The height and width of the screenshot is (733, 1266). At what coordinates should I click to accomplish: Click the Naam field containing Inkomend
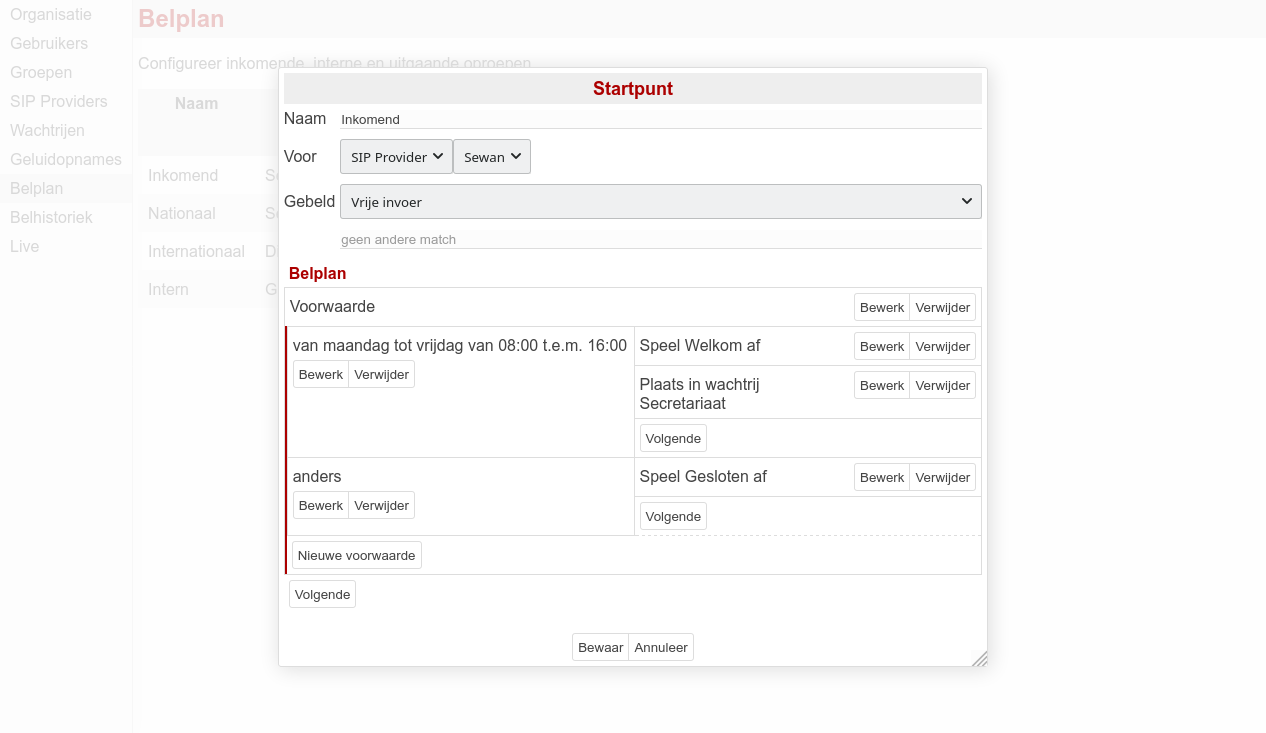660,119
